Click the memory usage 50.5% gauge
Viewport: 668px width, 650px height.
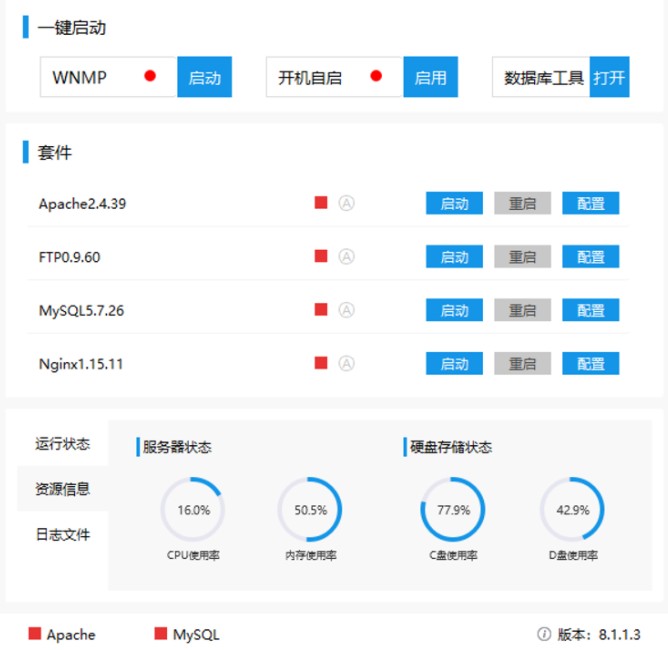tap(310, 509)
